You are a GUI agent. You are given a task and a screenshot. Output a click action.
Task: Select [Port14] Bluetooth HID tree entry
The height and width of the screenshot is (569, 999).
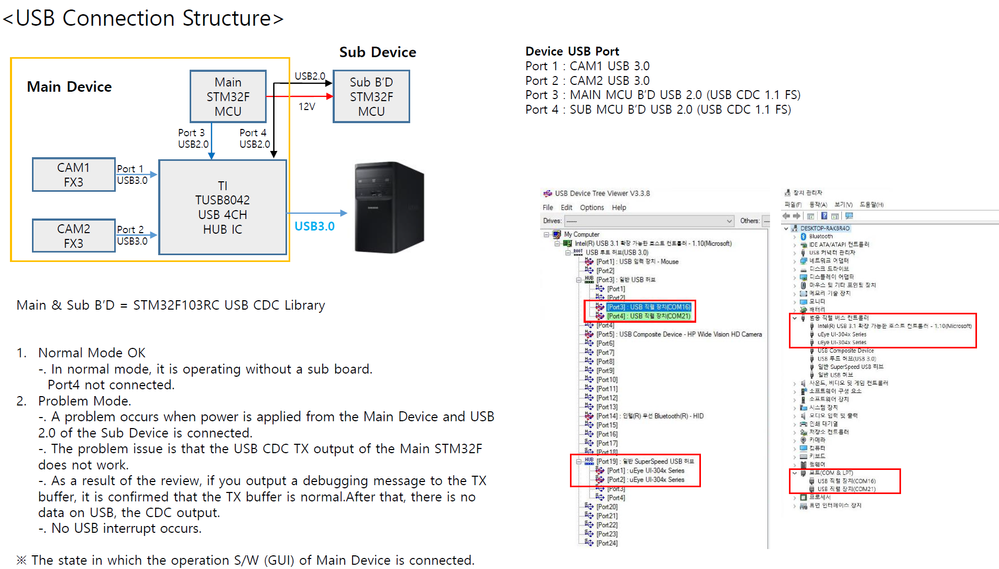click(650, 416)
